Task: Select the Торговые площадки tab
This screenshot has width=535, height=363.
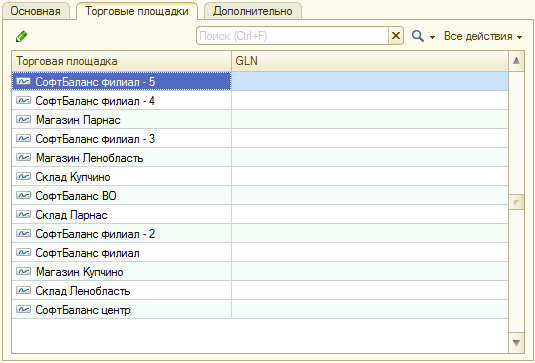Action: (x=137, y=11)
